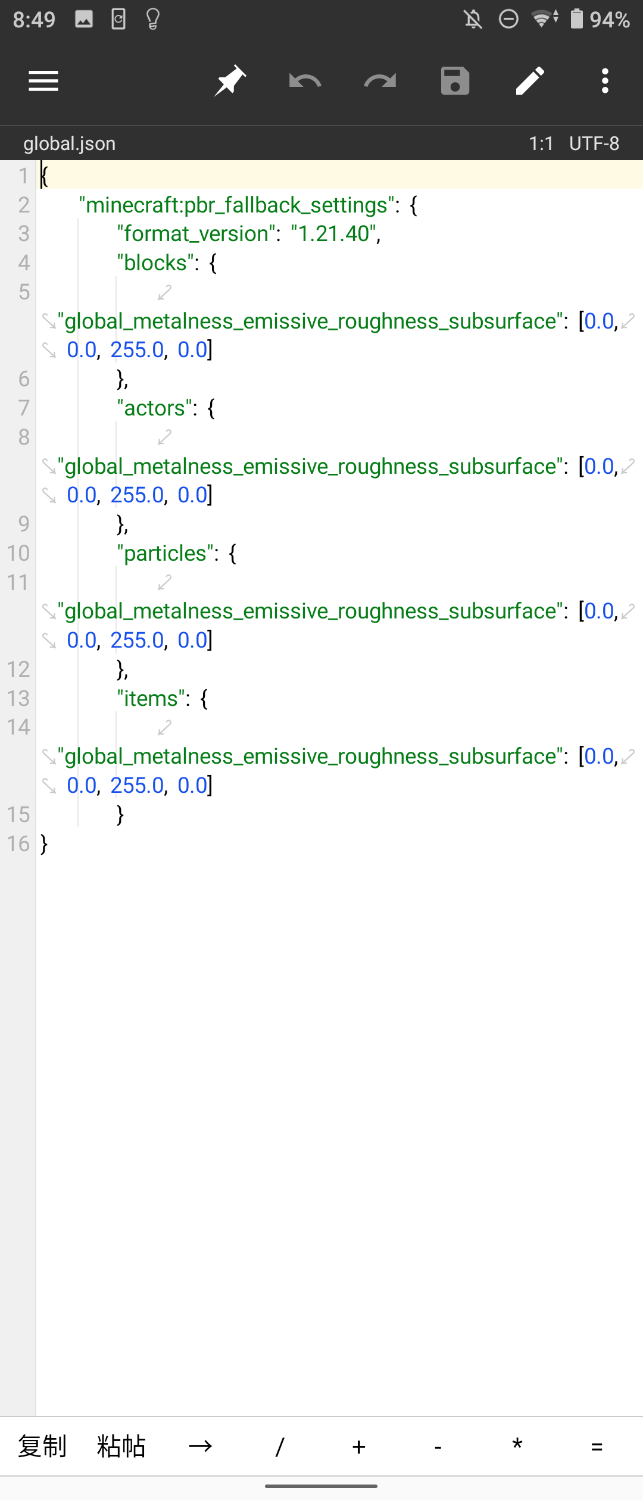Save the file with floppy disk icon
This screenshot has height=1500, width=643.
(455, 81)
